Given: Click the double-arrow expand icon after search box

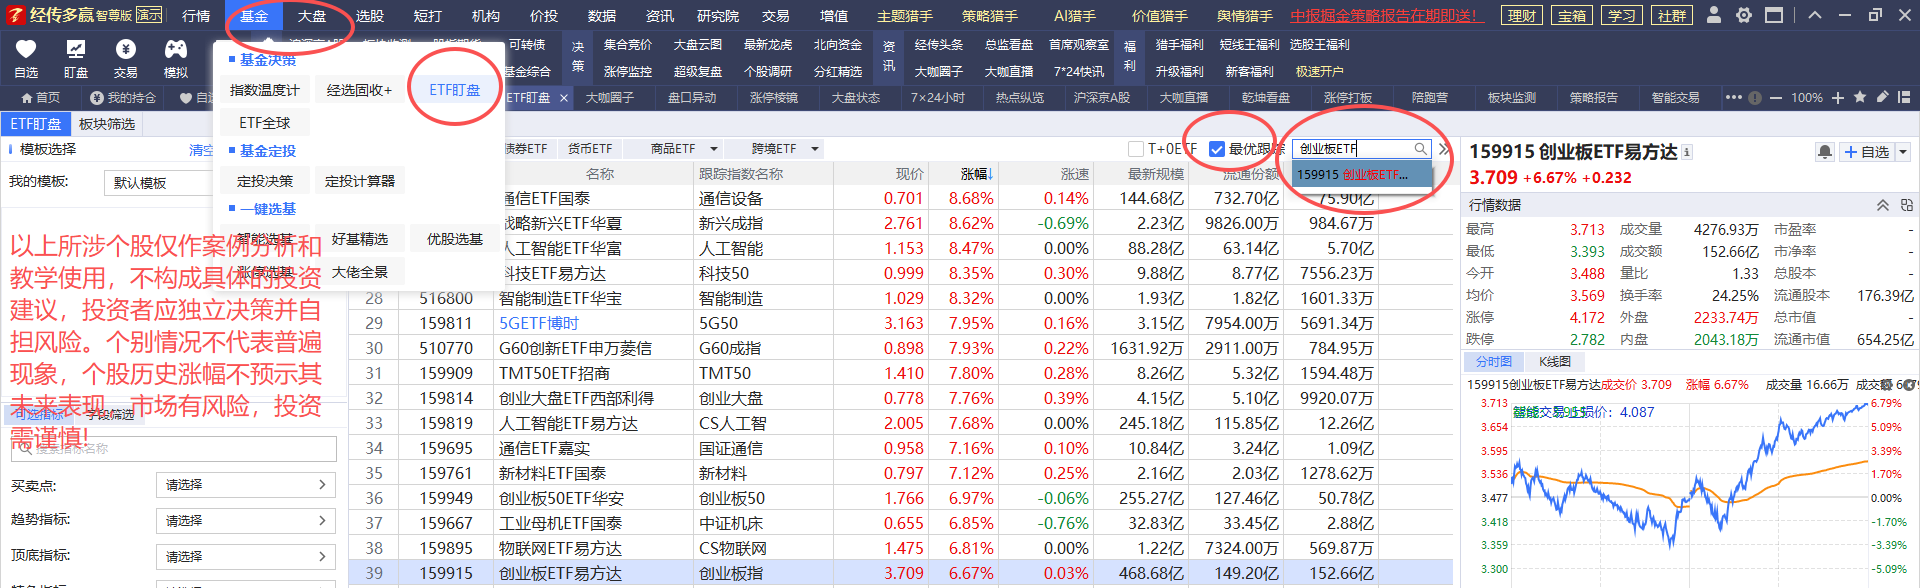Looking at the screenshot, I should click(x=1444, y=149).
